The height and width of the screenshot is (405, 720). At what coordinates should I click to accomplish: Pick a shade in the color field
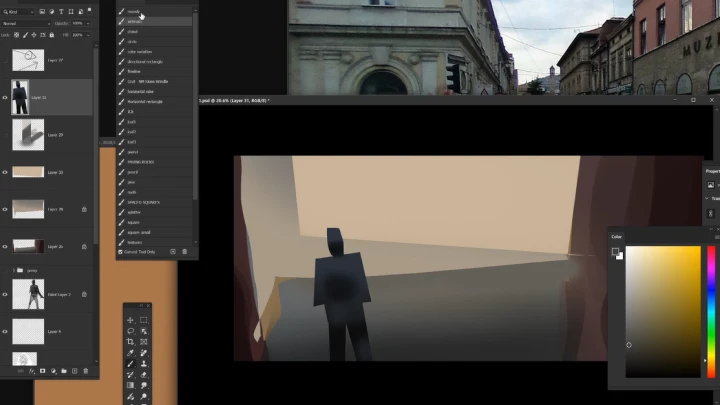(663, 312)
